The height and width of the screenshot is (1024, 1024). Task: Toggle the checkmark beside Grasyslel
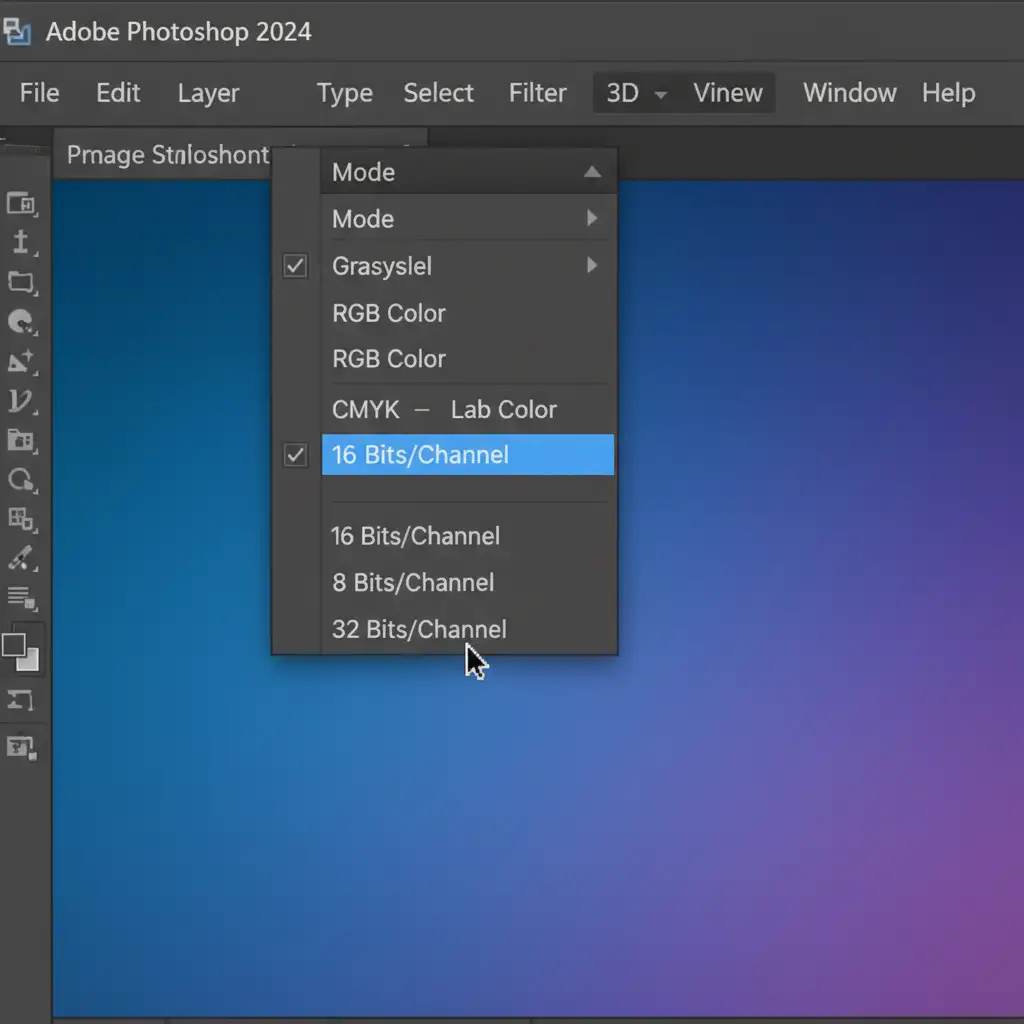point(295,266)
